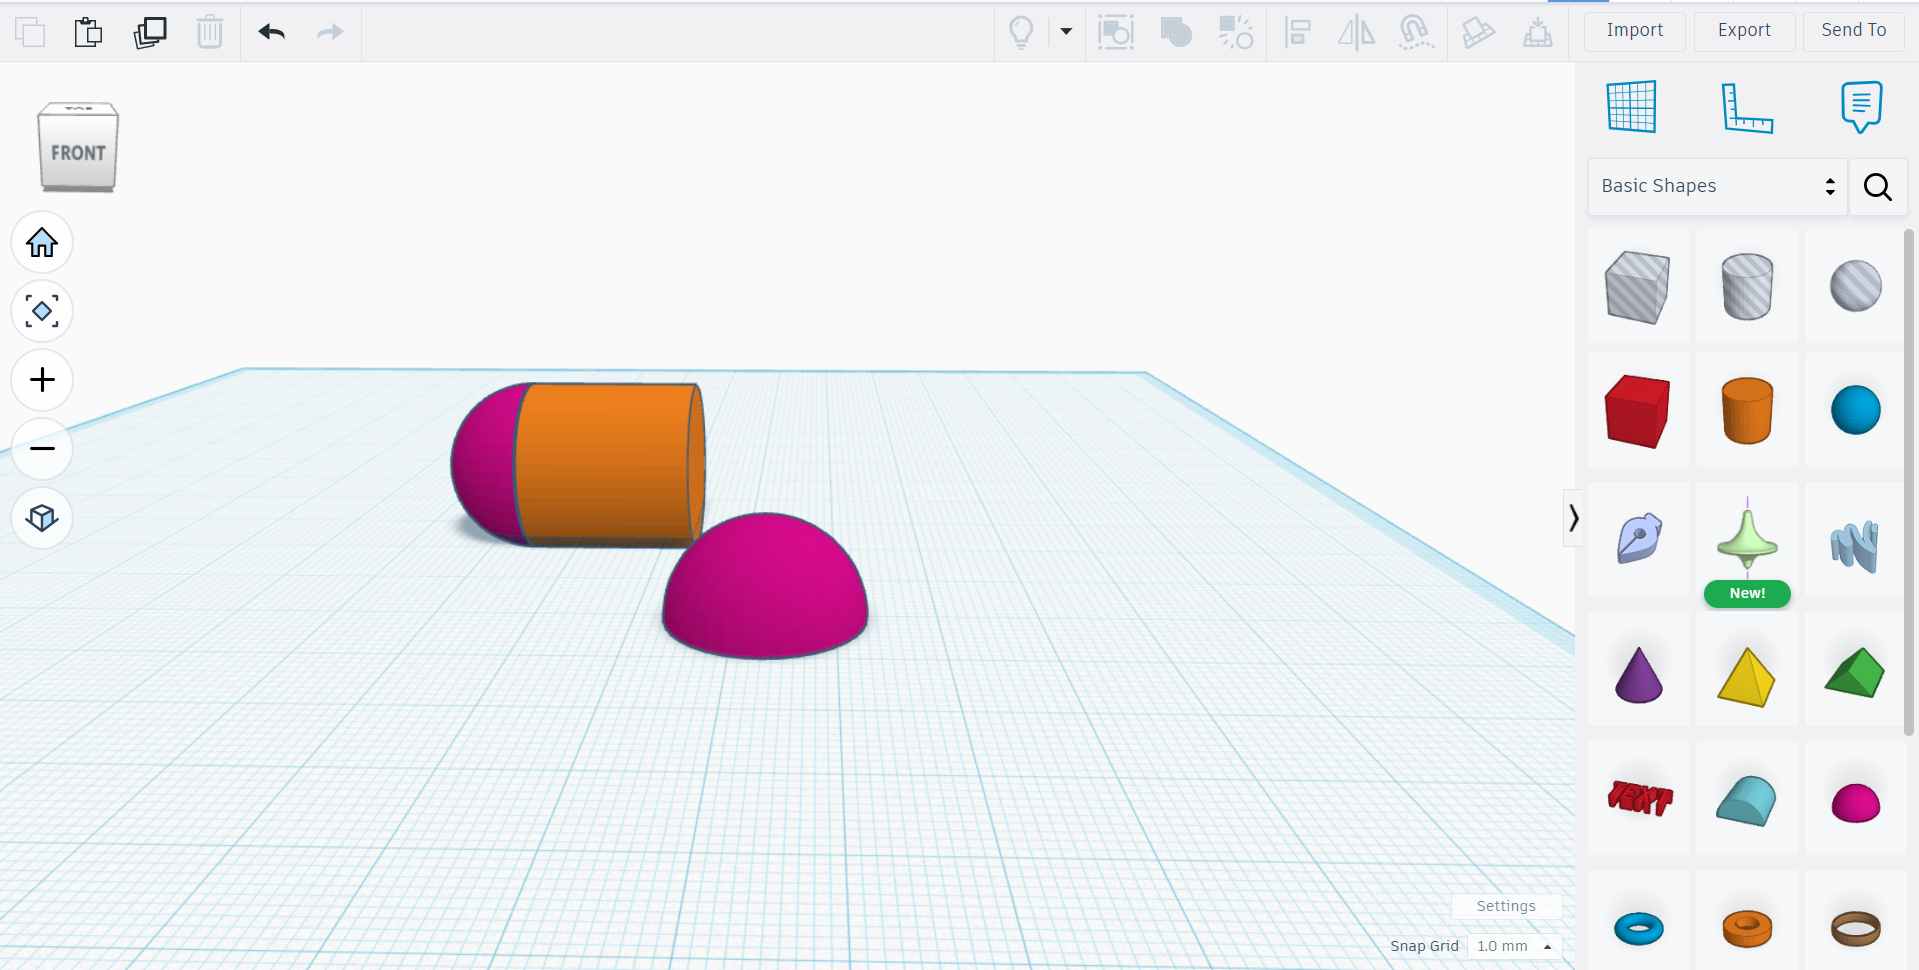Open the Snap Grid size dropdown
This screenshot has height=970, width=1919.
1512,946
